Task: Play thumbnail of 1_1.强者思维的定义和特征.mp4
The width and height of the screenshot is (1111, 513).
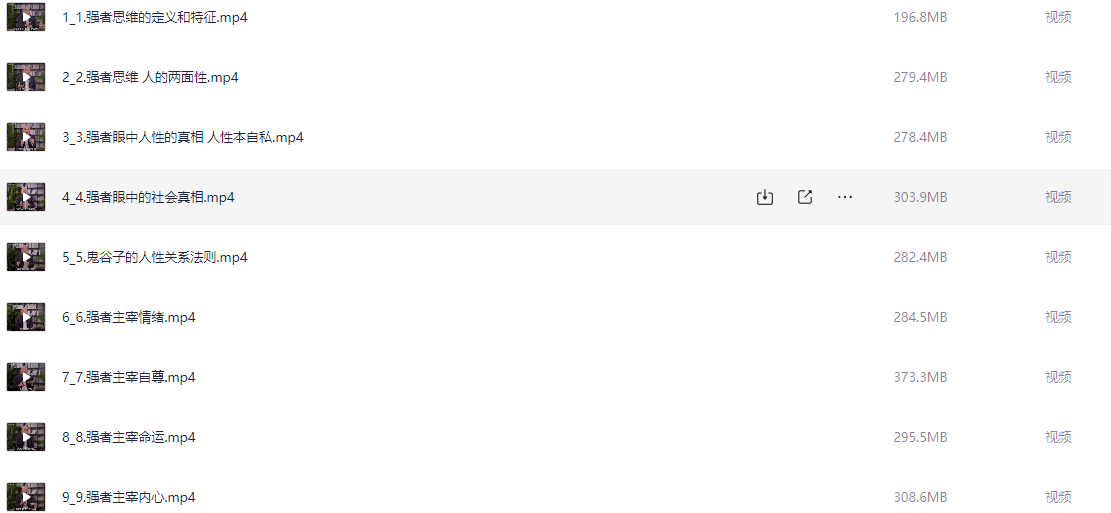Action: pyautogui.click(x=26, y=17)
